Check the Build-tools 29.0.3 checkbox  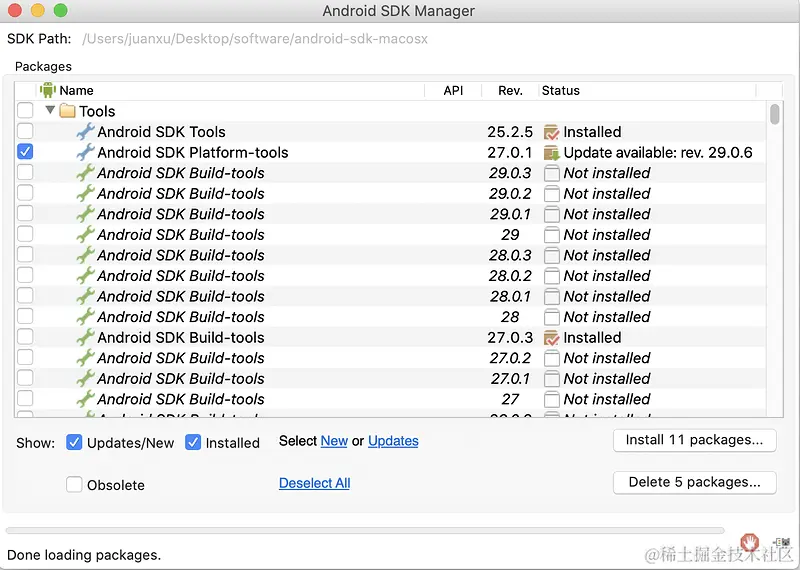pyautogui.click(x=25, y=173)
